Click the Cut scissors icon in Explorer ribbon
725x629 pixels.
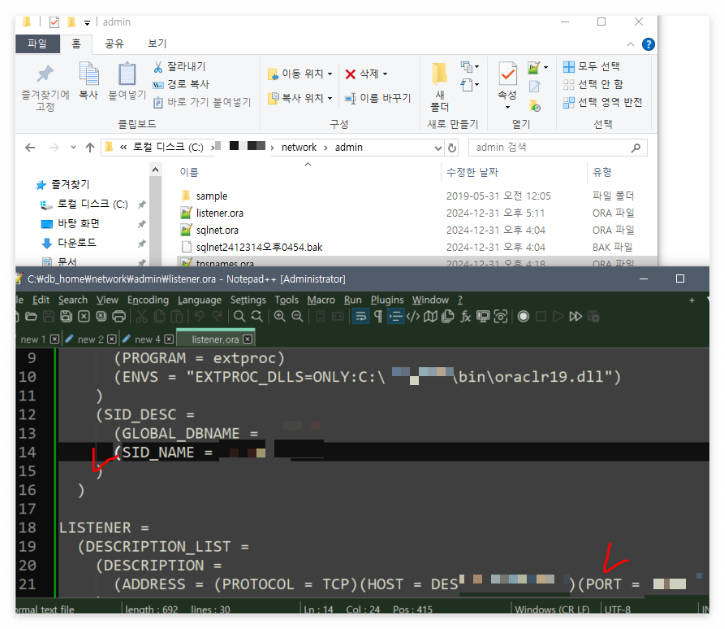[158, 67]
